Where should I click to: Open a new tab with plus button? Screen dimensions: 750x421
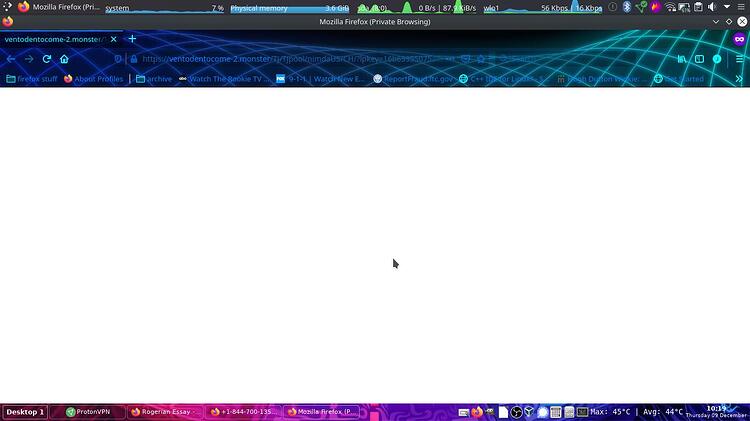point(132,39)
